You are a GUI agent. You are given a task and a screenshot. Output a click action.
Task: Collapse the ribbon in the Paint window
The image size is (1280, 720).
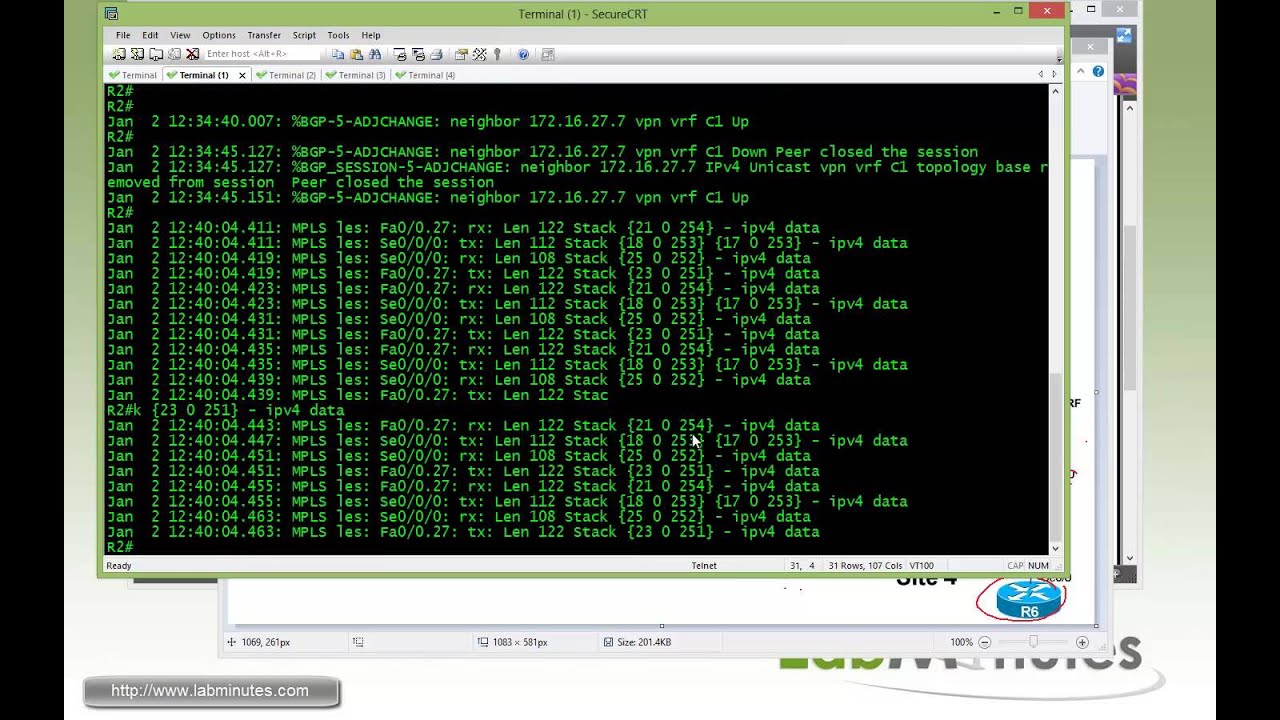pyautogui.click(x=1080, y=71)
